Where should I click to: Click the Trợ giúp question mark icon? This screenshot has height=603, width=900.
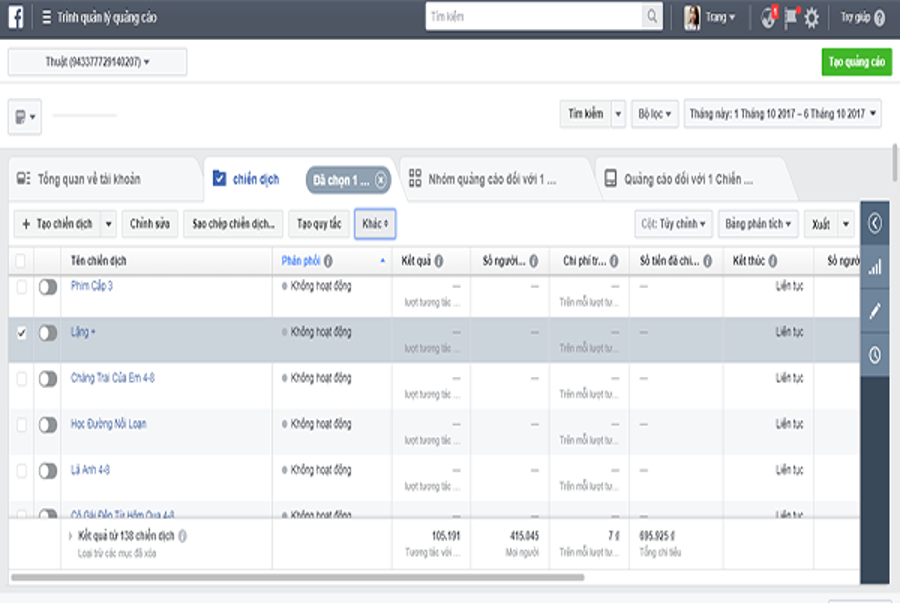coord(879,18)
